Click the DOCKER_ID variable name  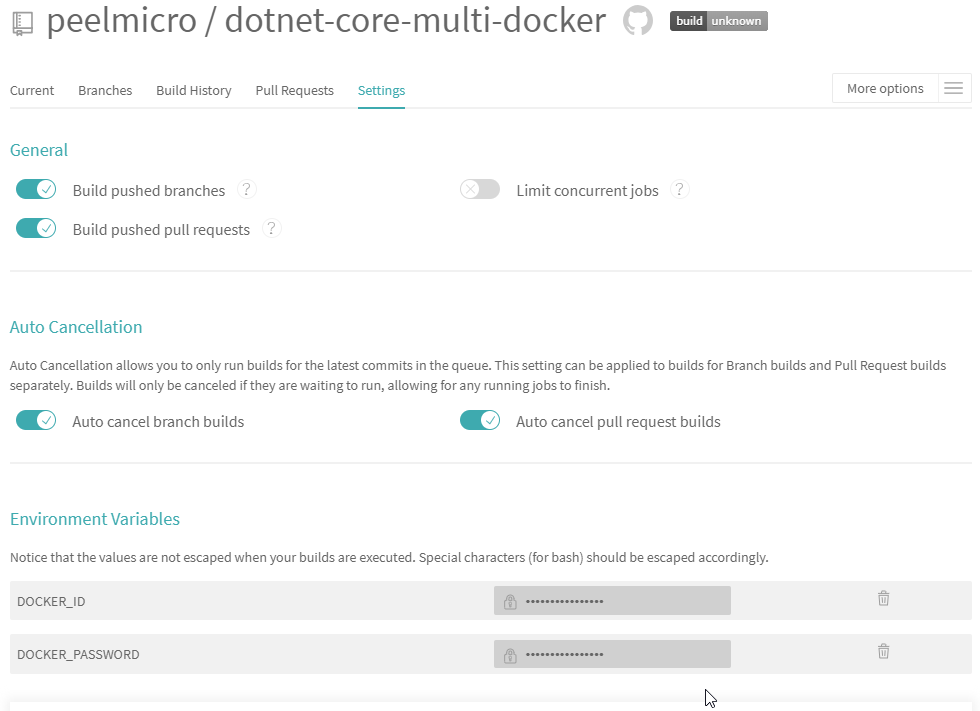(51, 602)
